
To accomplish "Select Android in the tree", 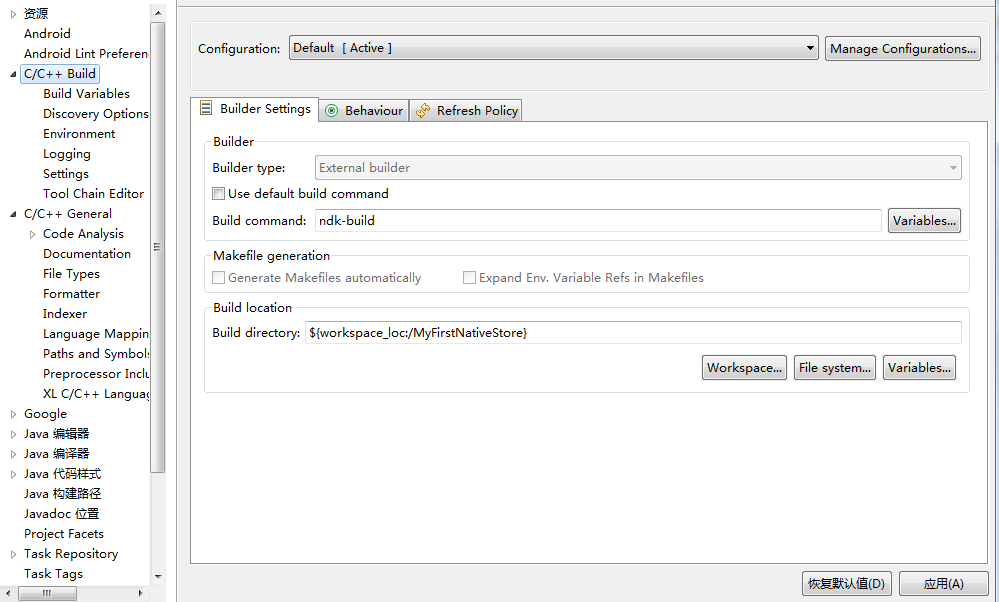I will [x=47, y=34].
